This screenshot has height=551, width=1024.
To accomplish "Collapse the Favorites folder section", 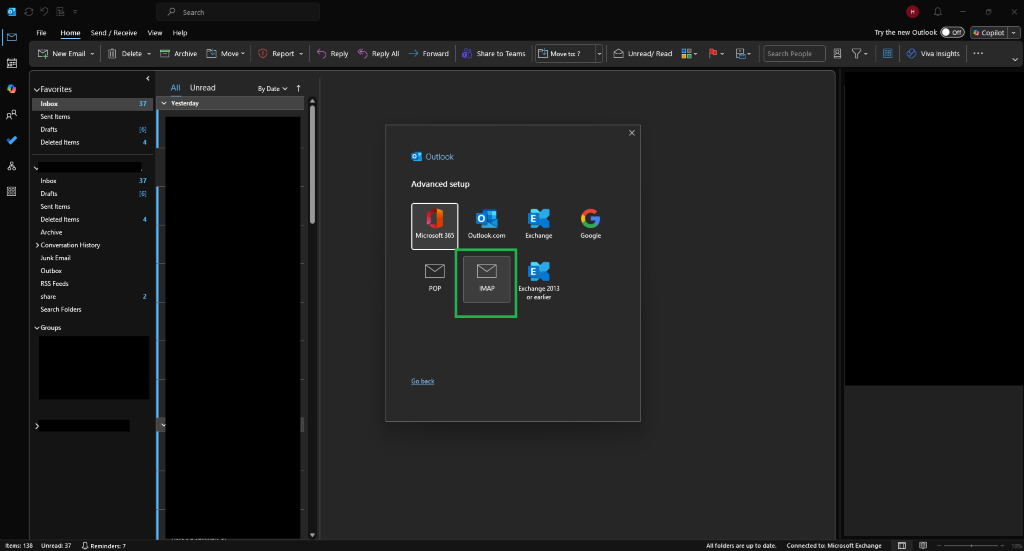I will [37, 89].
